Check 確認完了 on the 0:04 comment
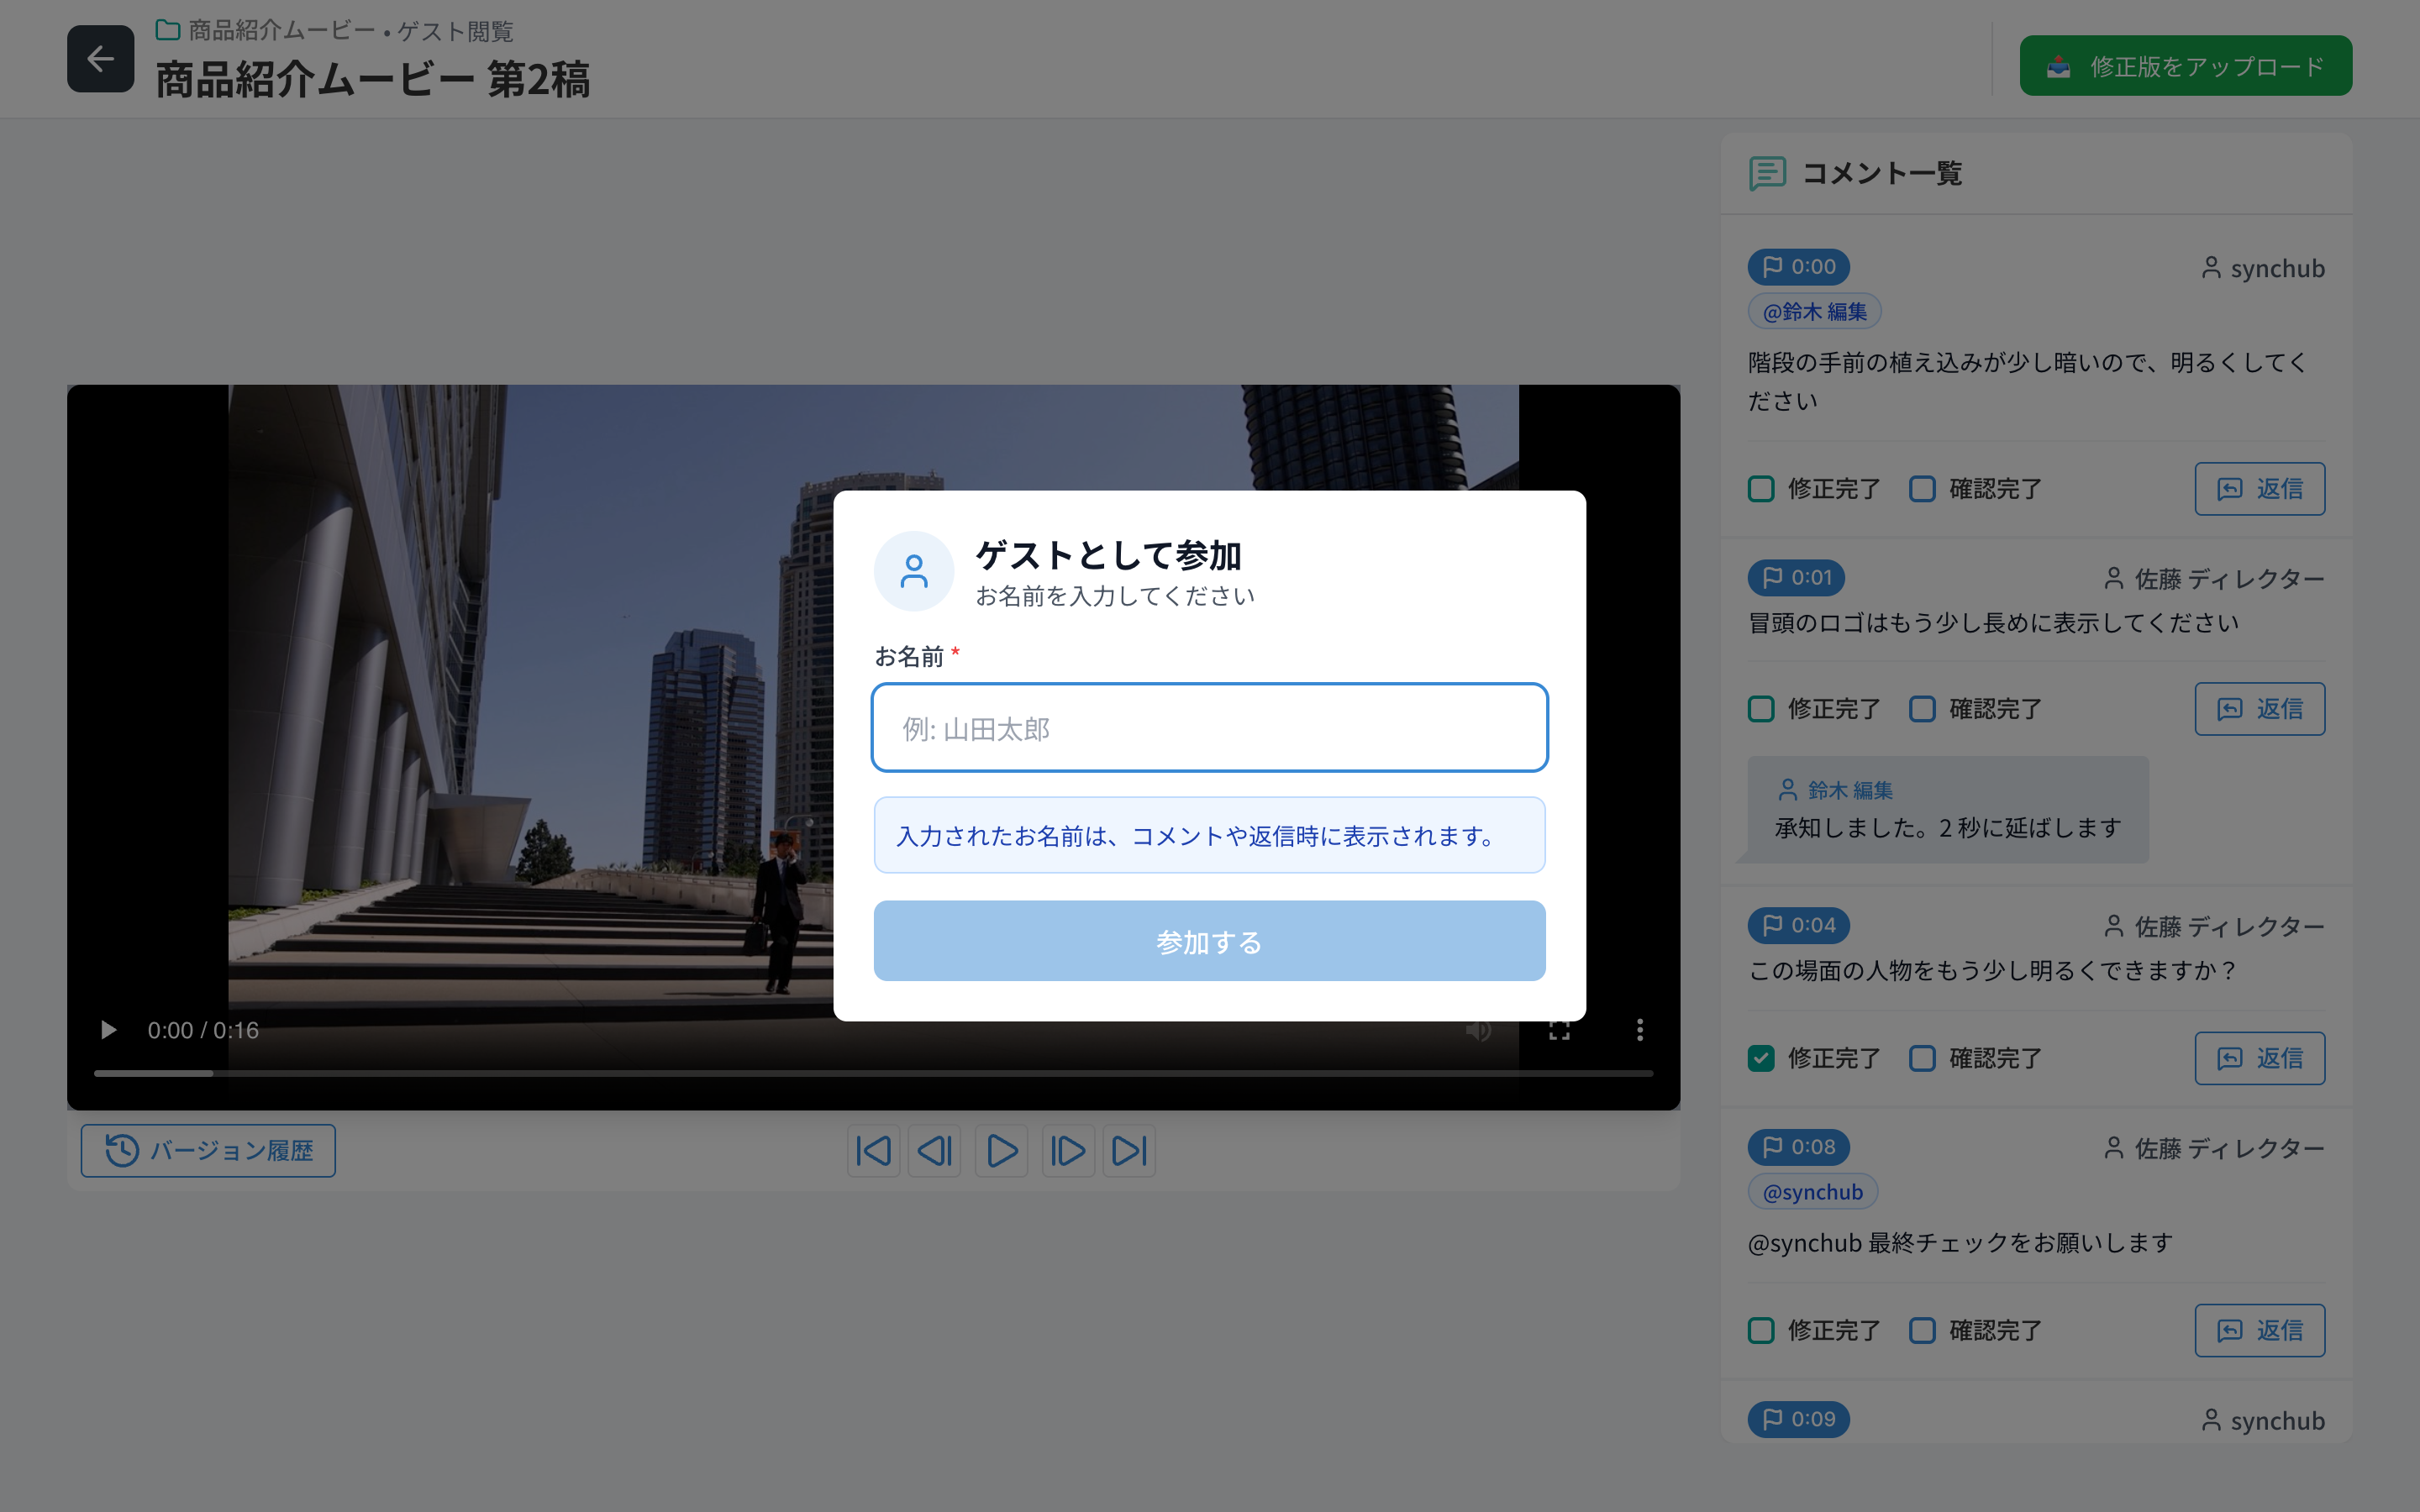The height and width of the screenshot is (1512, 2420). pyautogui.click(x=1922, y=1058)
